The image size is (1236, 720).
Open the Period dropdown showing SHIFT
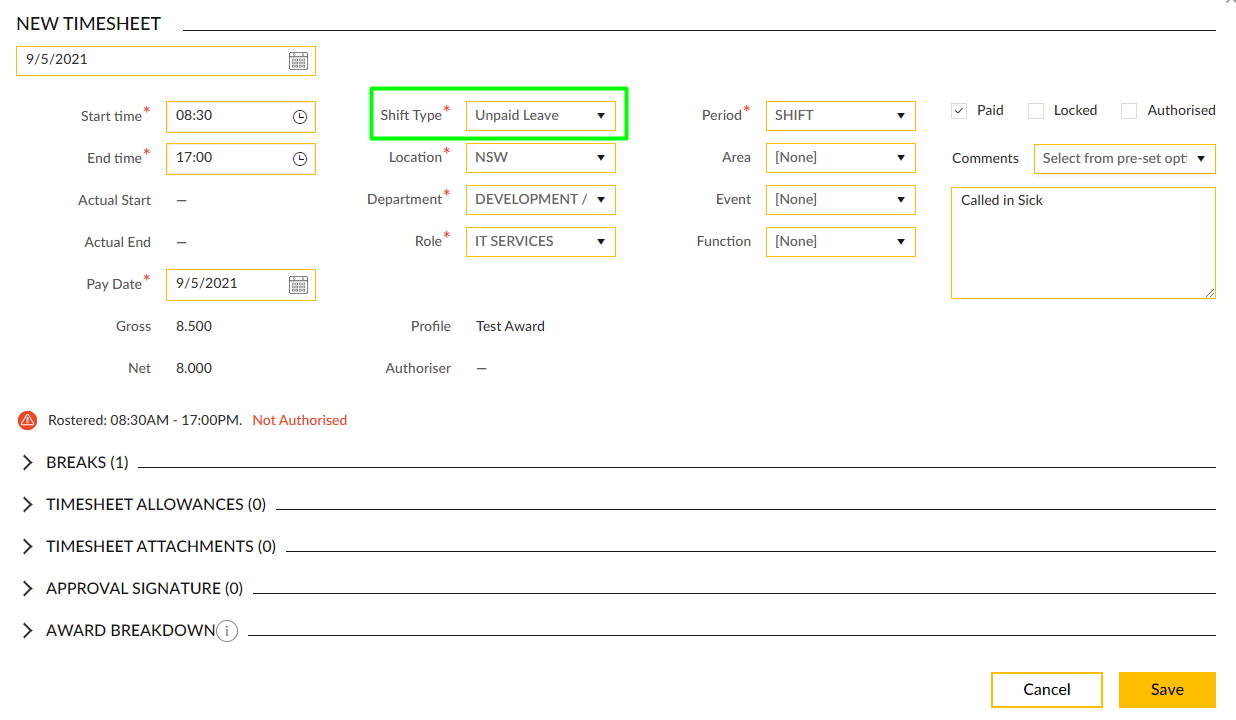click(x=841, y=115)
